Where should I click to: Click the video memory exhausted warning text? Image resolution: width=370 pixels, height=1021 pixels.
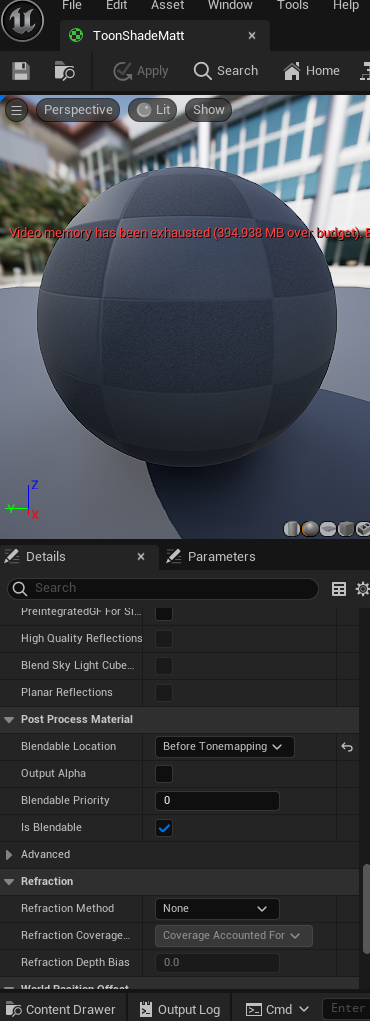pos(190,233)
